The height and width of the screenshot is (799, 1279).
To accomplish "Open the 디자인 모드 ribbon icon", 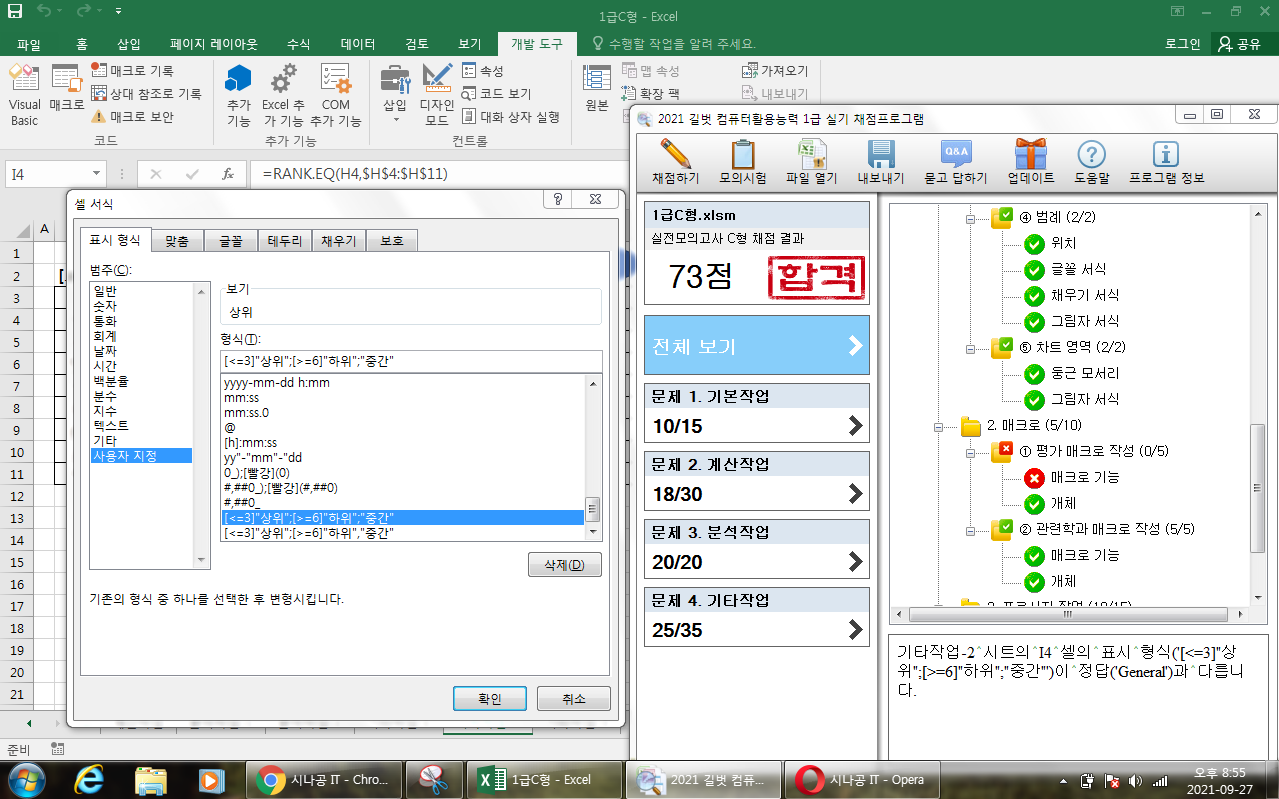I will (437, 96).
